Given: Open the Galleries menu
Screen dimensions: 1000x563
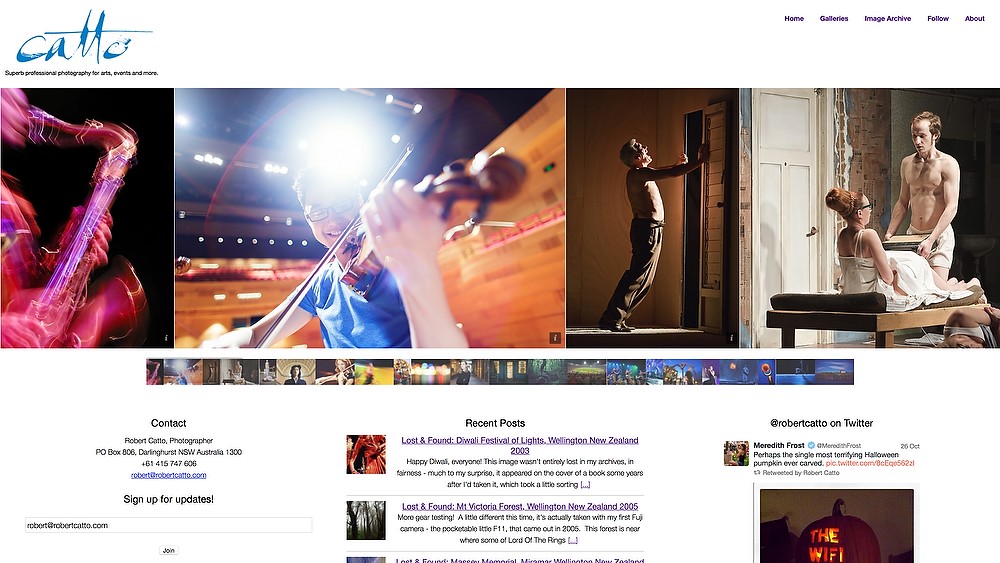Looking at the screenshot, I should point(834,18).
